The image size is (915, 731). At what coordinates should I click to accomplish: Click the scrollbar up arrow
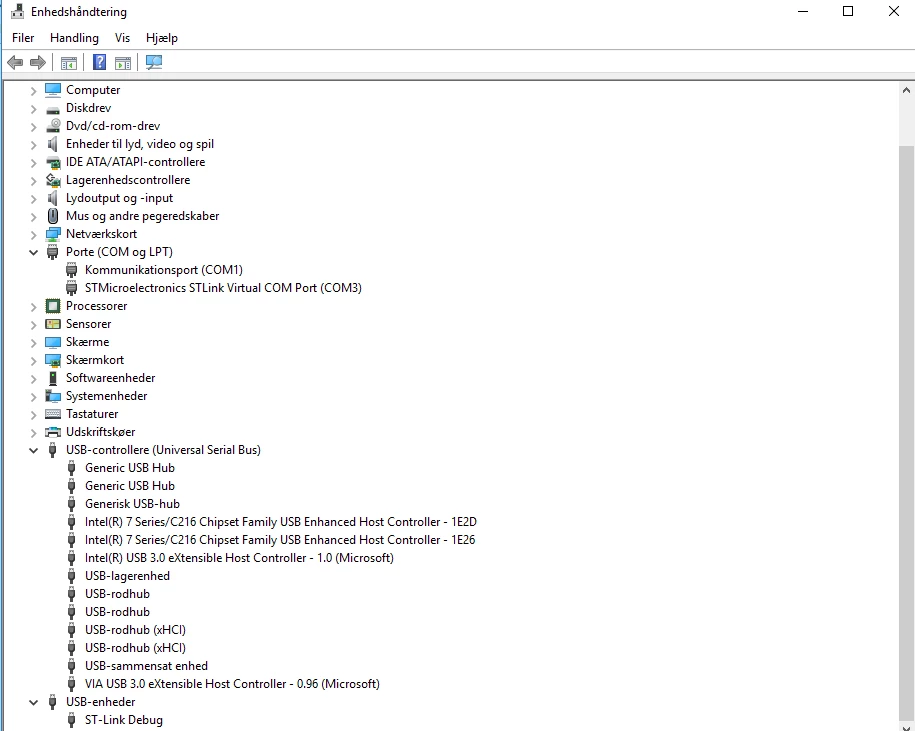point(906,90)
